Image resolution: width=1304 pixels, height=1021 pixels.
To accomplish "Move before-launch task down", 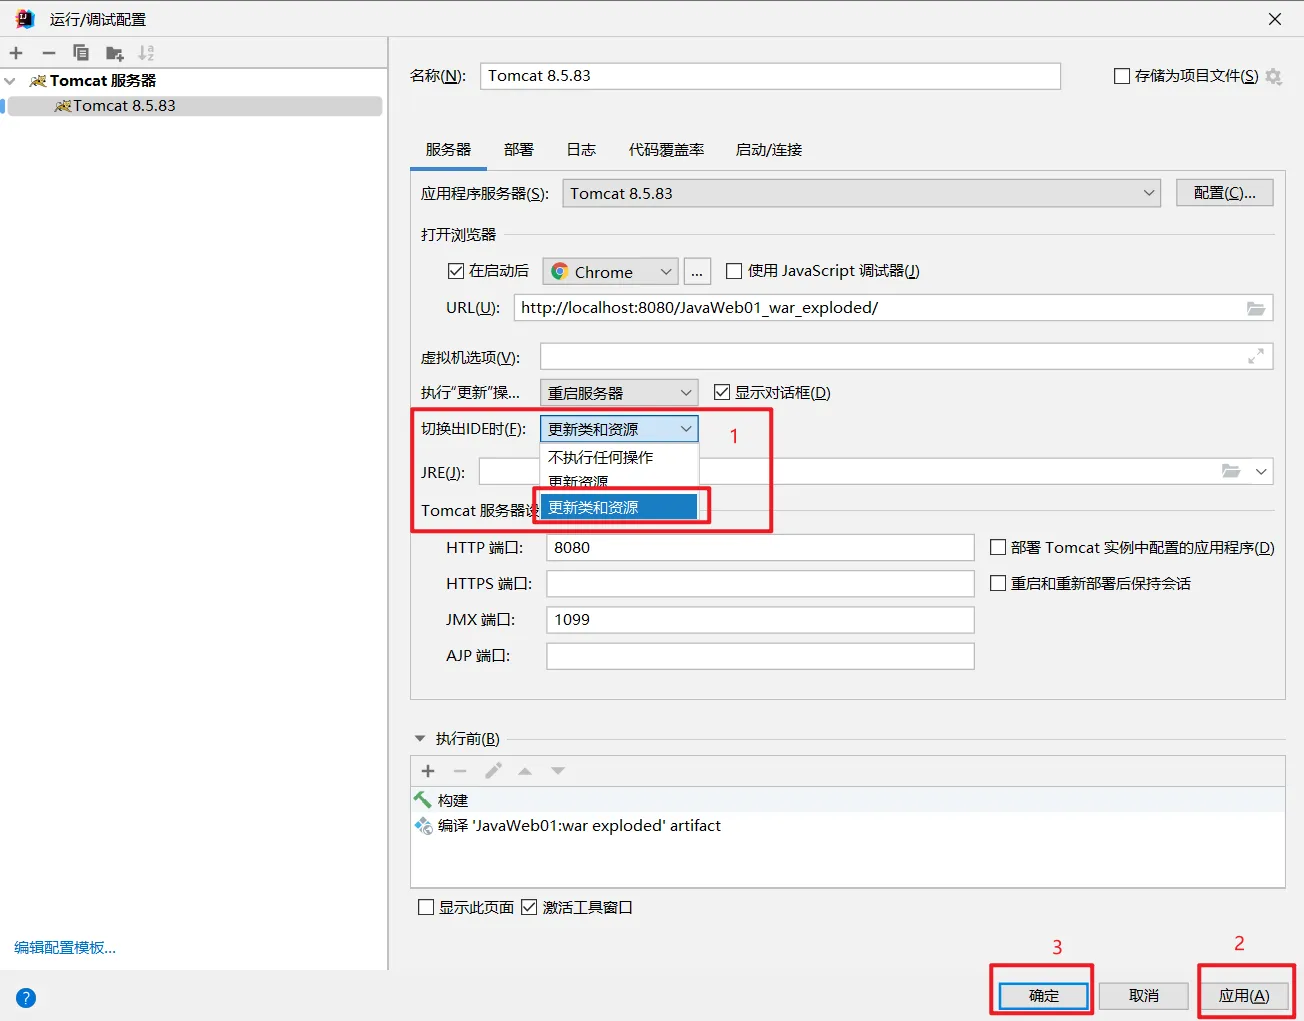I will (558, 771).
